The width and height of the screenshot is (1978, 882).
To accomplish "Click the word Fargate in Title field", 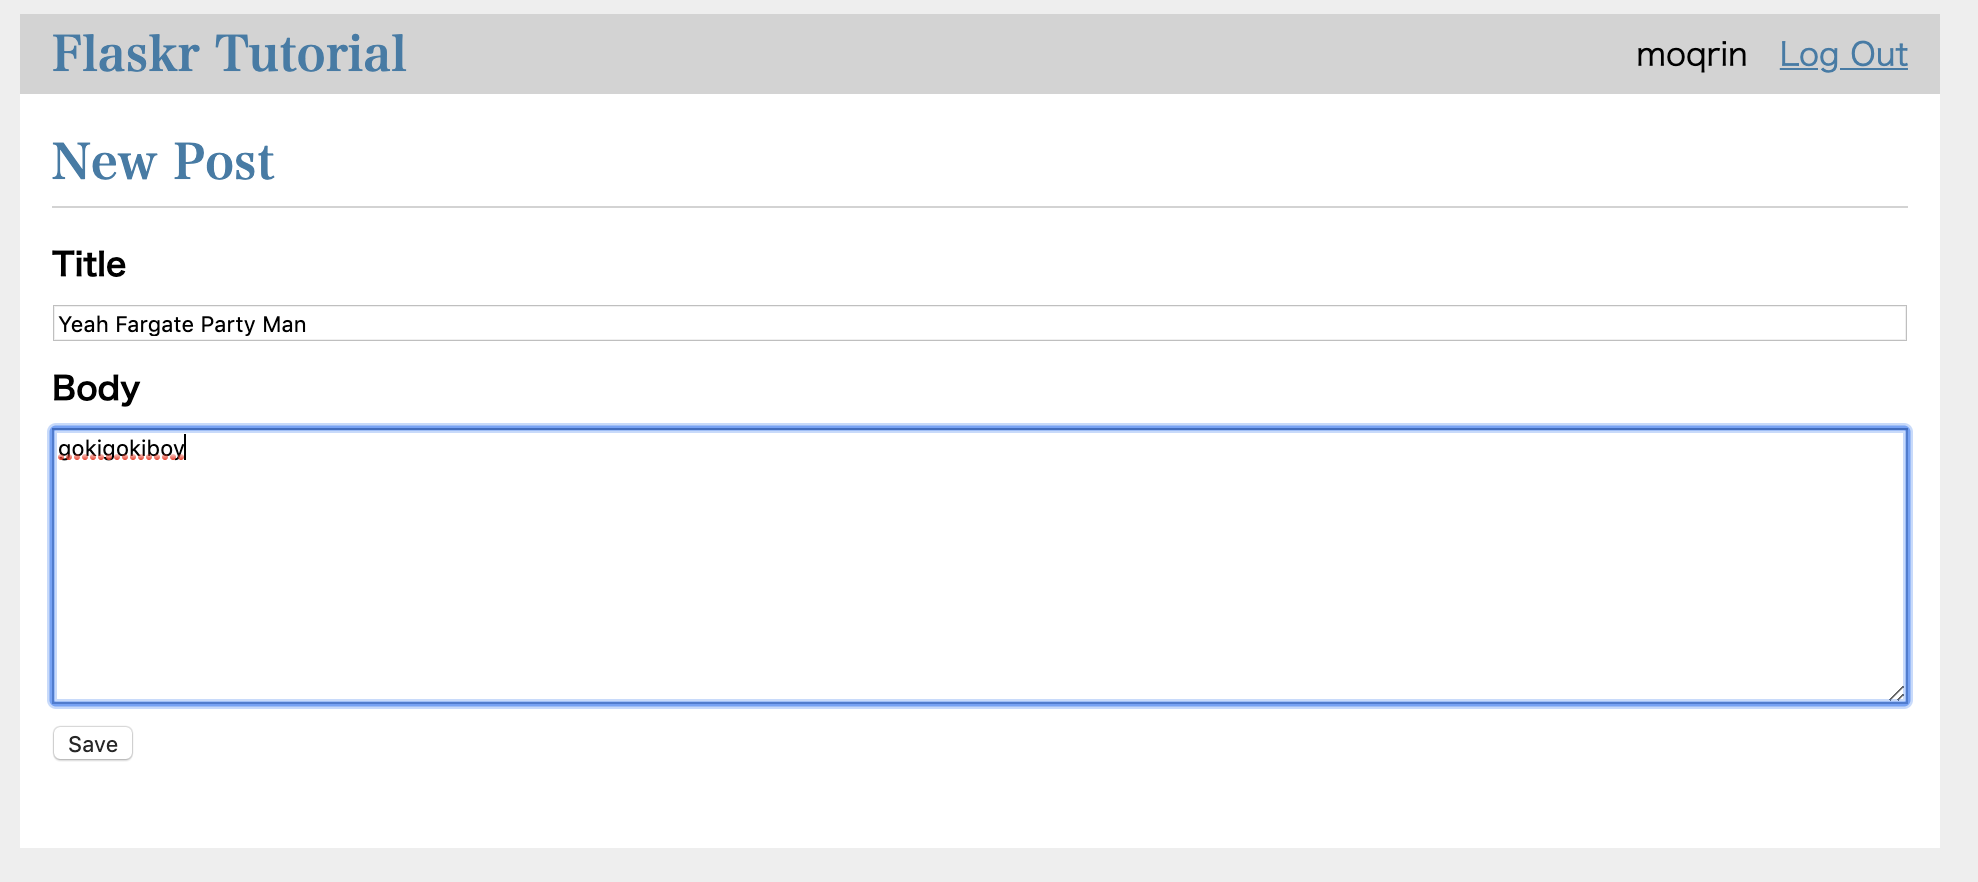I will (154, 324).
